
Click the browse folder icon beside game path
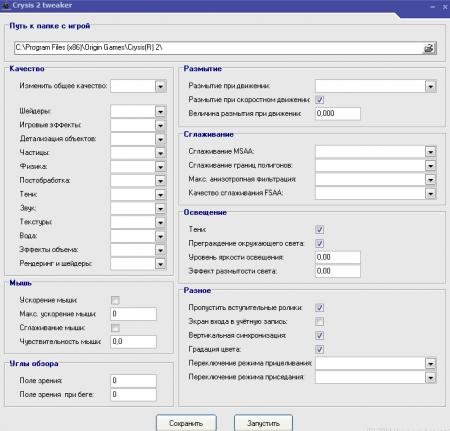[x=429, y=48]
